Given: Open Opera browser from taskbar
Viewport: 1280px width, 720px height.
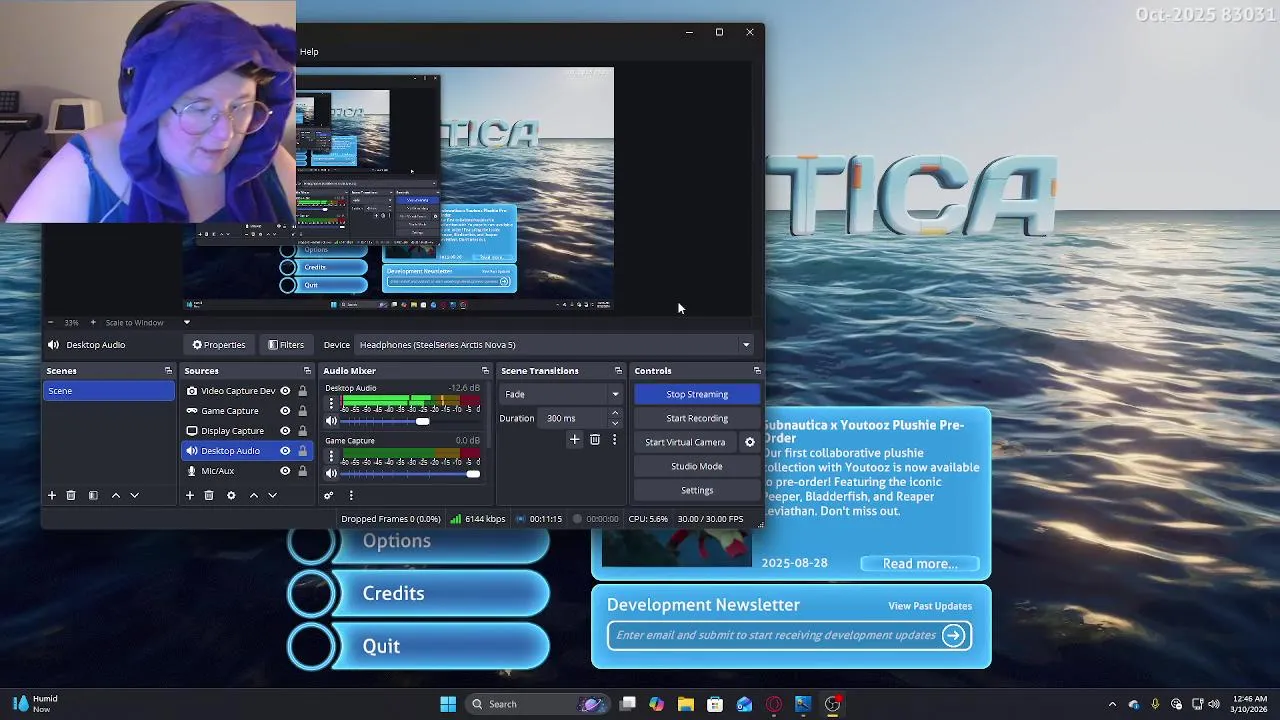Looking at the screenshot, I should pos(774,704).
